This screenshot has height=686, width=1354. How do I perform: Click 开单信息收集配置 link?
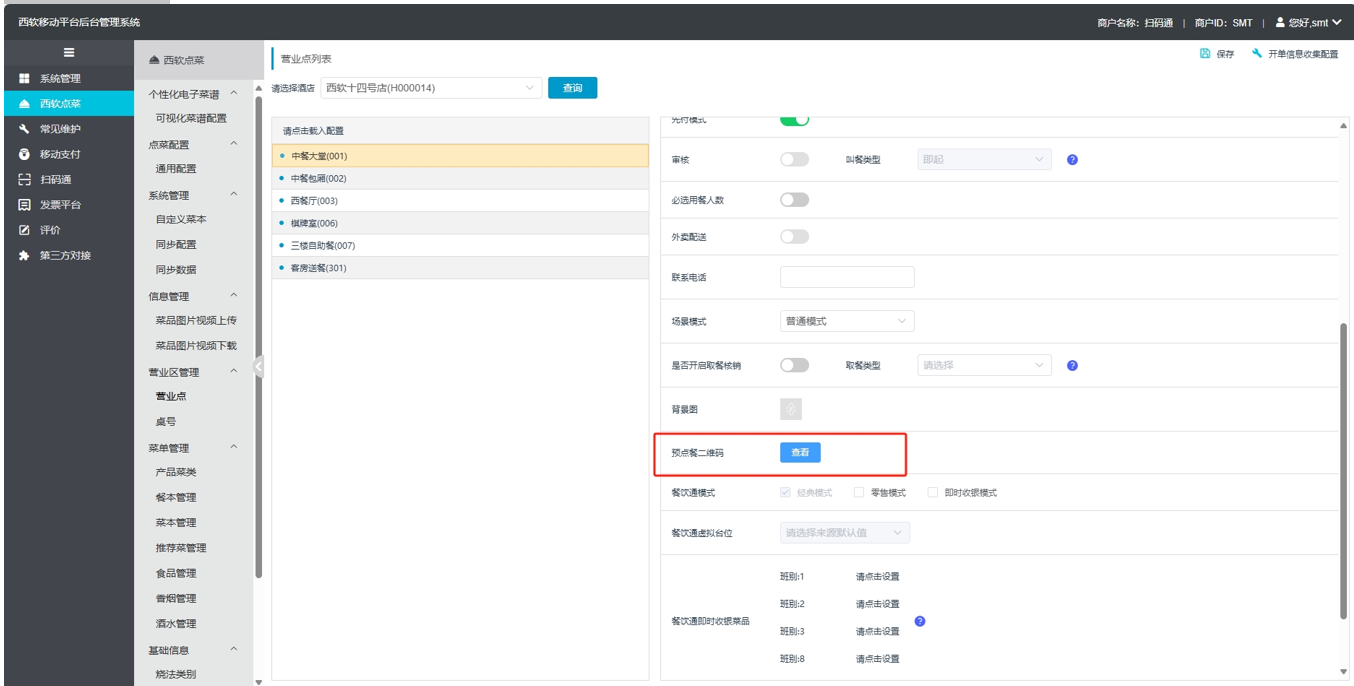pos(1303,54)
